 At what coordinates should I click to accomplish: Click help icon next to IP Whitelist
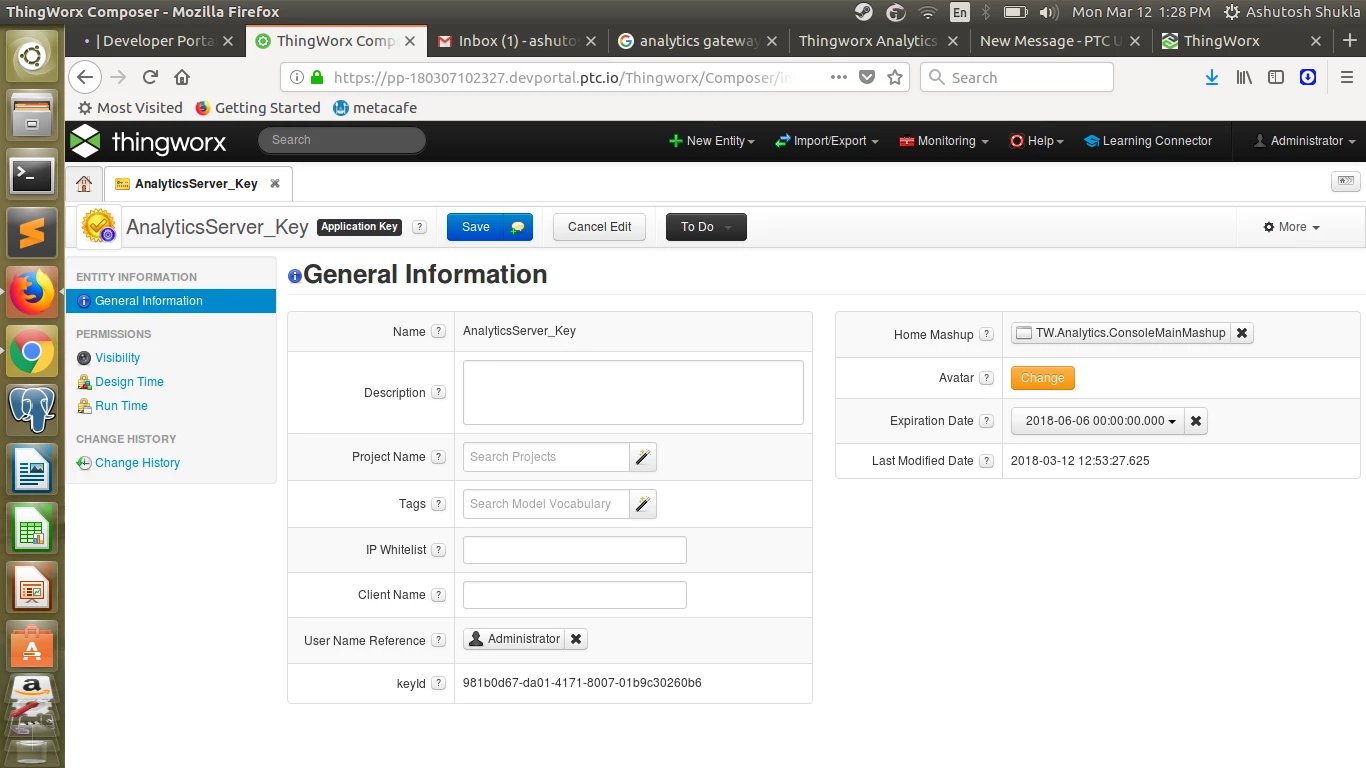[439, 549]
